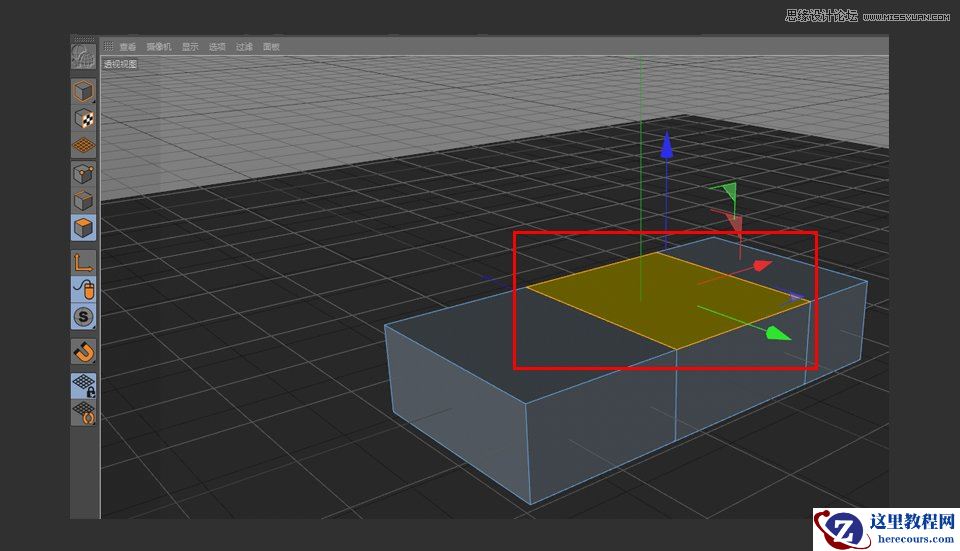Open the 摄像机 camera menu
Viewport: 960px width, 551px height.
click(159, 47)
